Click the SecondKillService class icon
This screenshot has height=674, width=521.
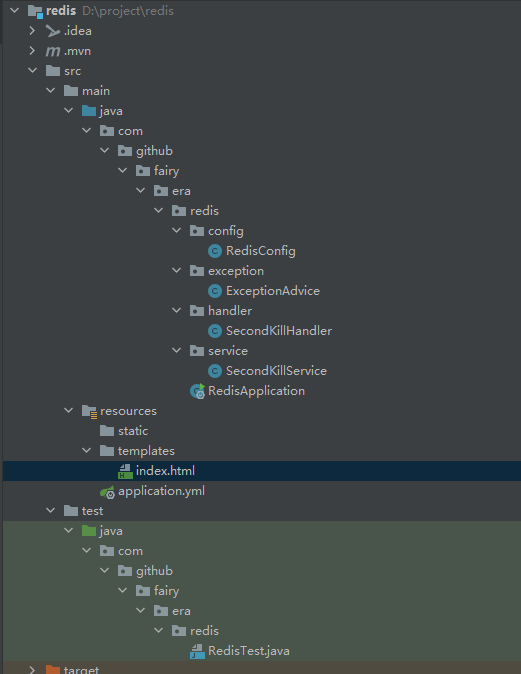click(215, 371)
